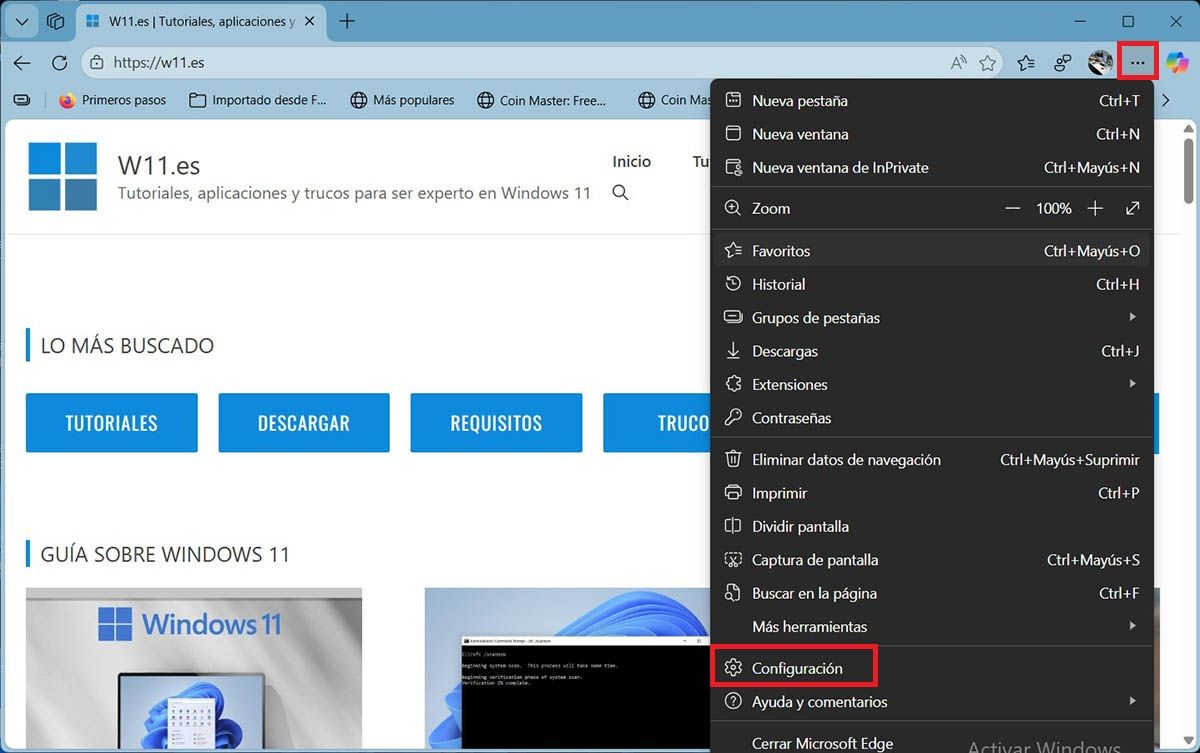Enter full screen from Zoom row
The image size is (1200, 753).
pos(1132,208)
